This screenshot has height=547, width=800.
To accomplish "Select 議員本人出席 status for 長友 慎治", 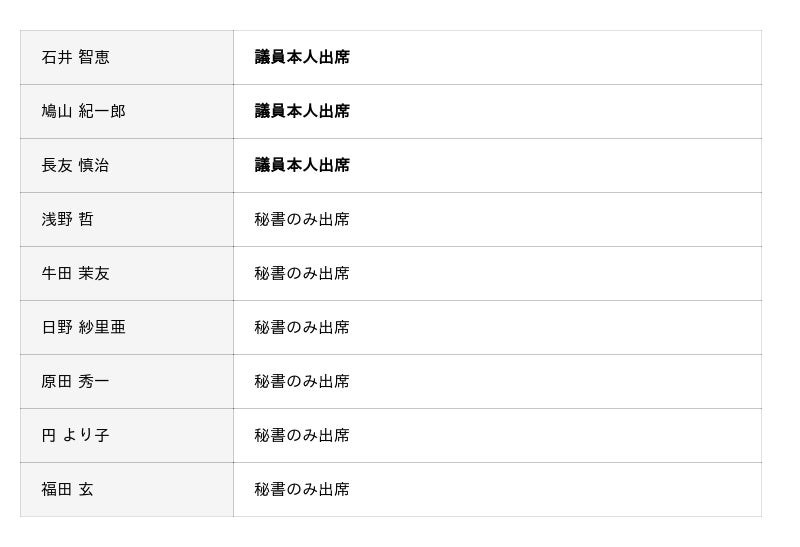I will click(302, 166).
